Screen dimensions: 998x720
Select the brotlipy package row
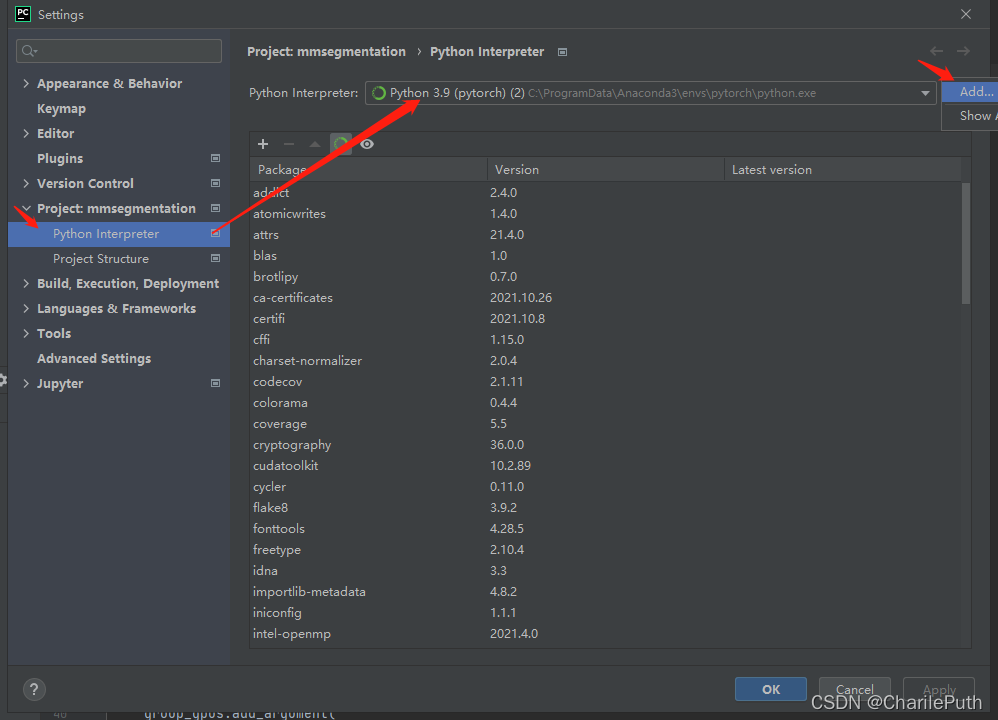605,276
